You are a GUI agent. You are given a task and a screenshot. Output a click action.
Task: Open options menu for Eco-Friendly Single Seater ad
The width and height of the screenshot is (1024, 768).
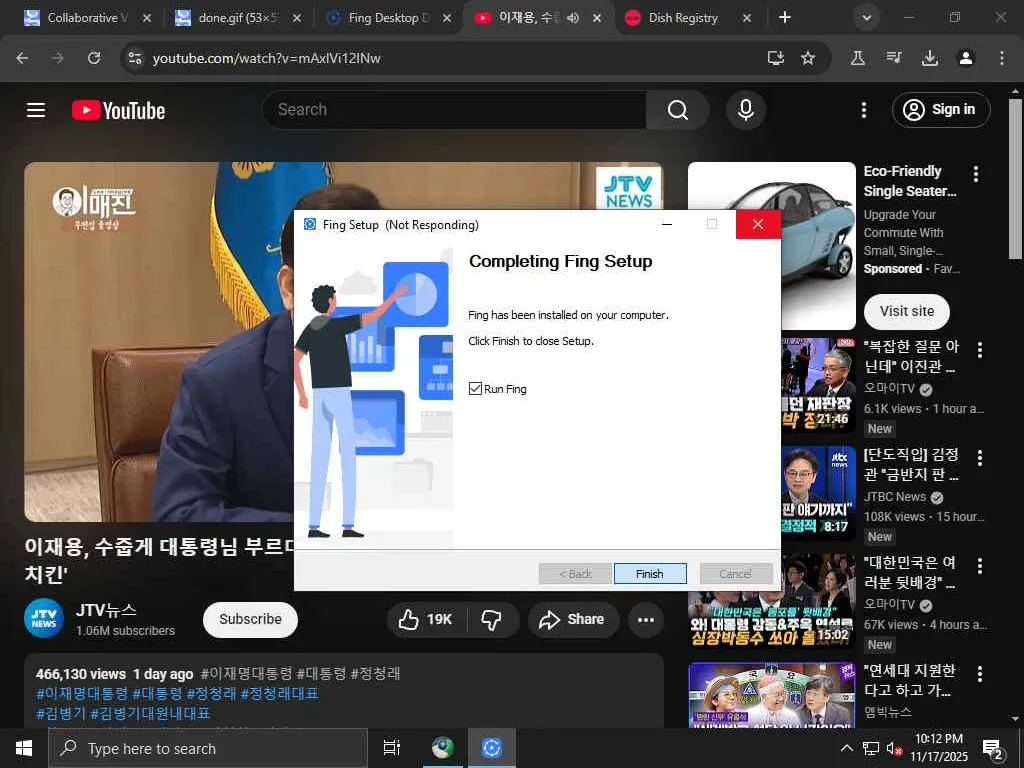(976, 174)
